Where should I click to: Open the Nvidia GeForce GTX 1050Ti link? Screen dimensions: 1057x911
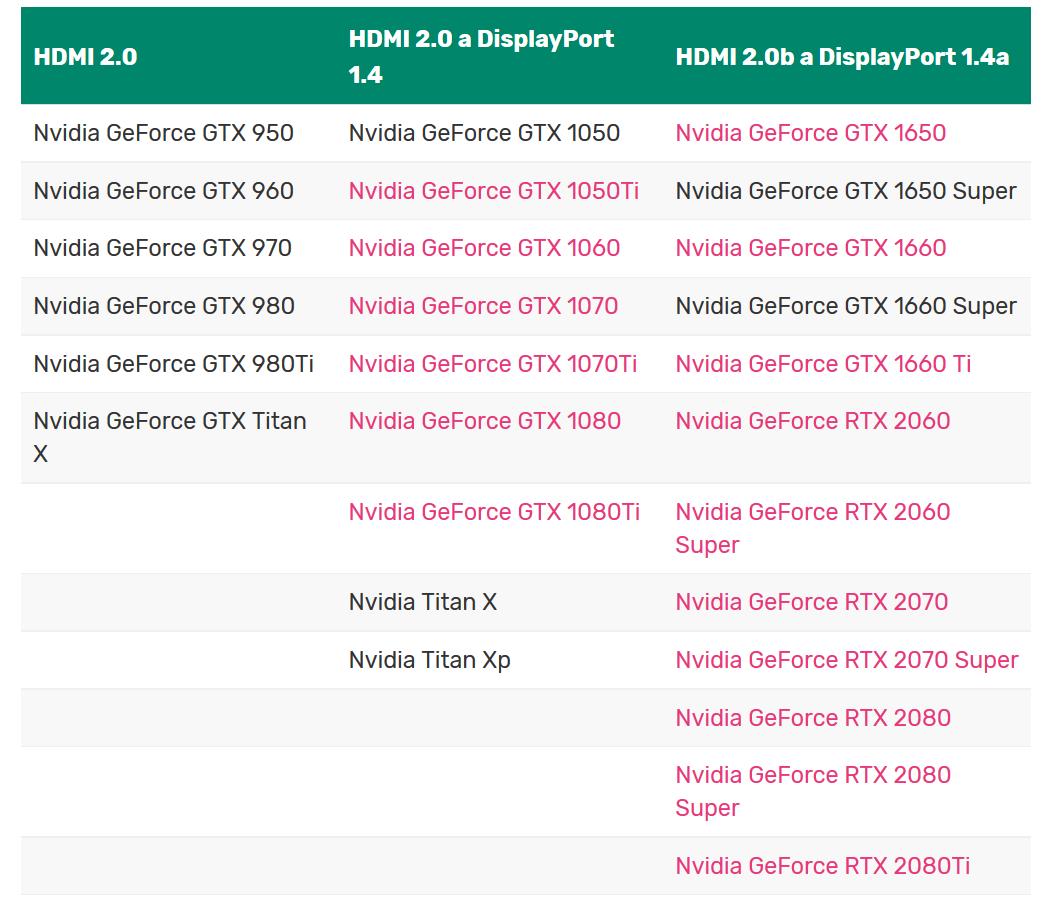[493, 191]
